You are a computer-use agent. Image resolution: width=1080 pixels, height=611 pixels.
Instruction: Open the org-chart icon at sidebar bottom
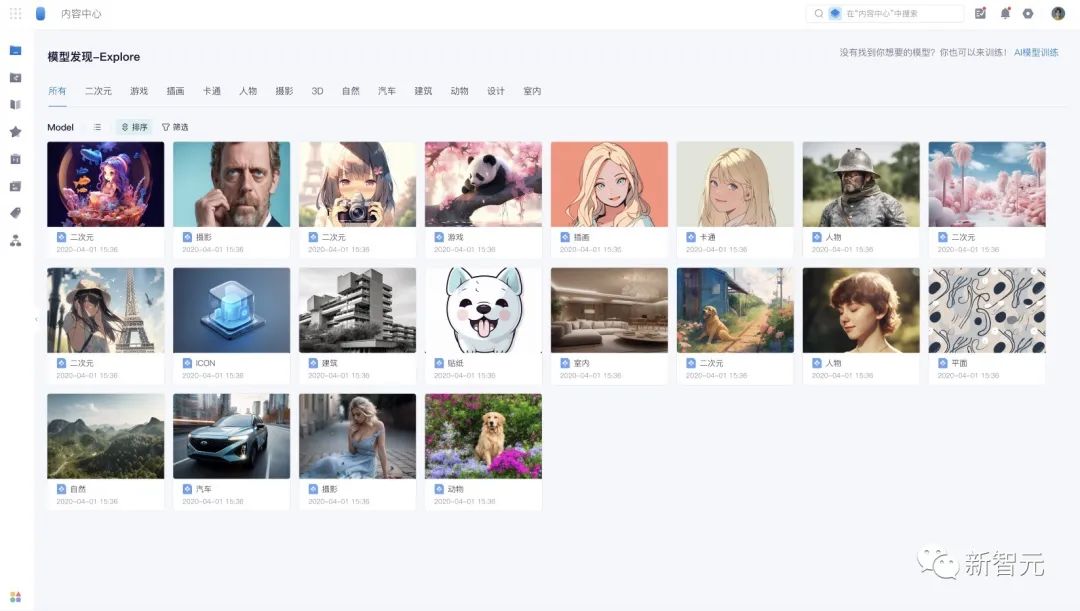pos(14,239)
